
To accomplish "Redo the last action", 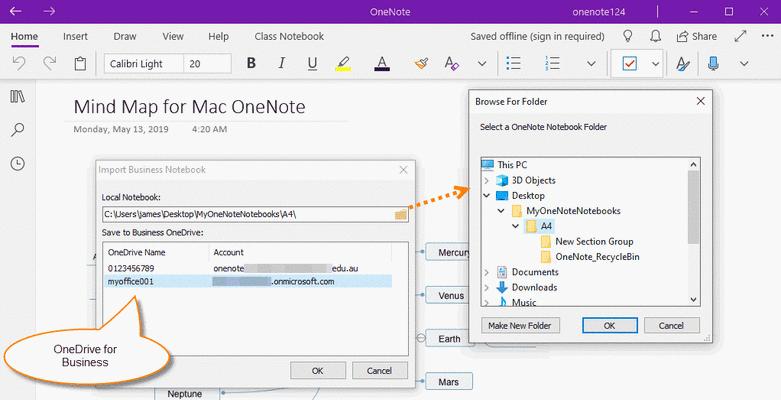I will pyautogui.click(x=49, y=63).
